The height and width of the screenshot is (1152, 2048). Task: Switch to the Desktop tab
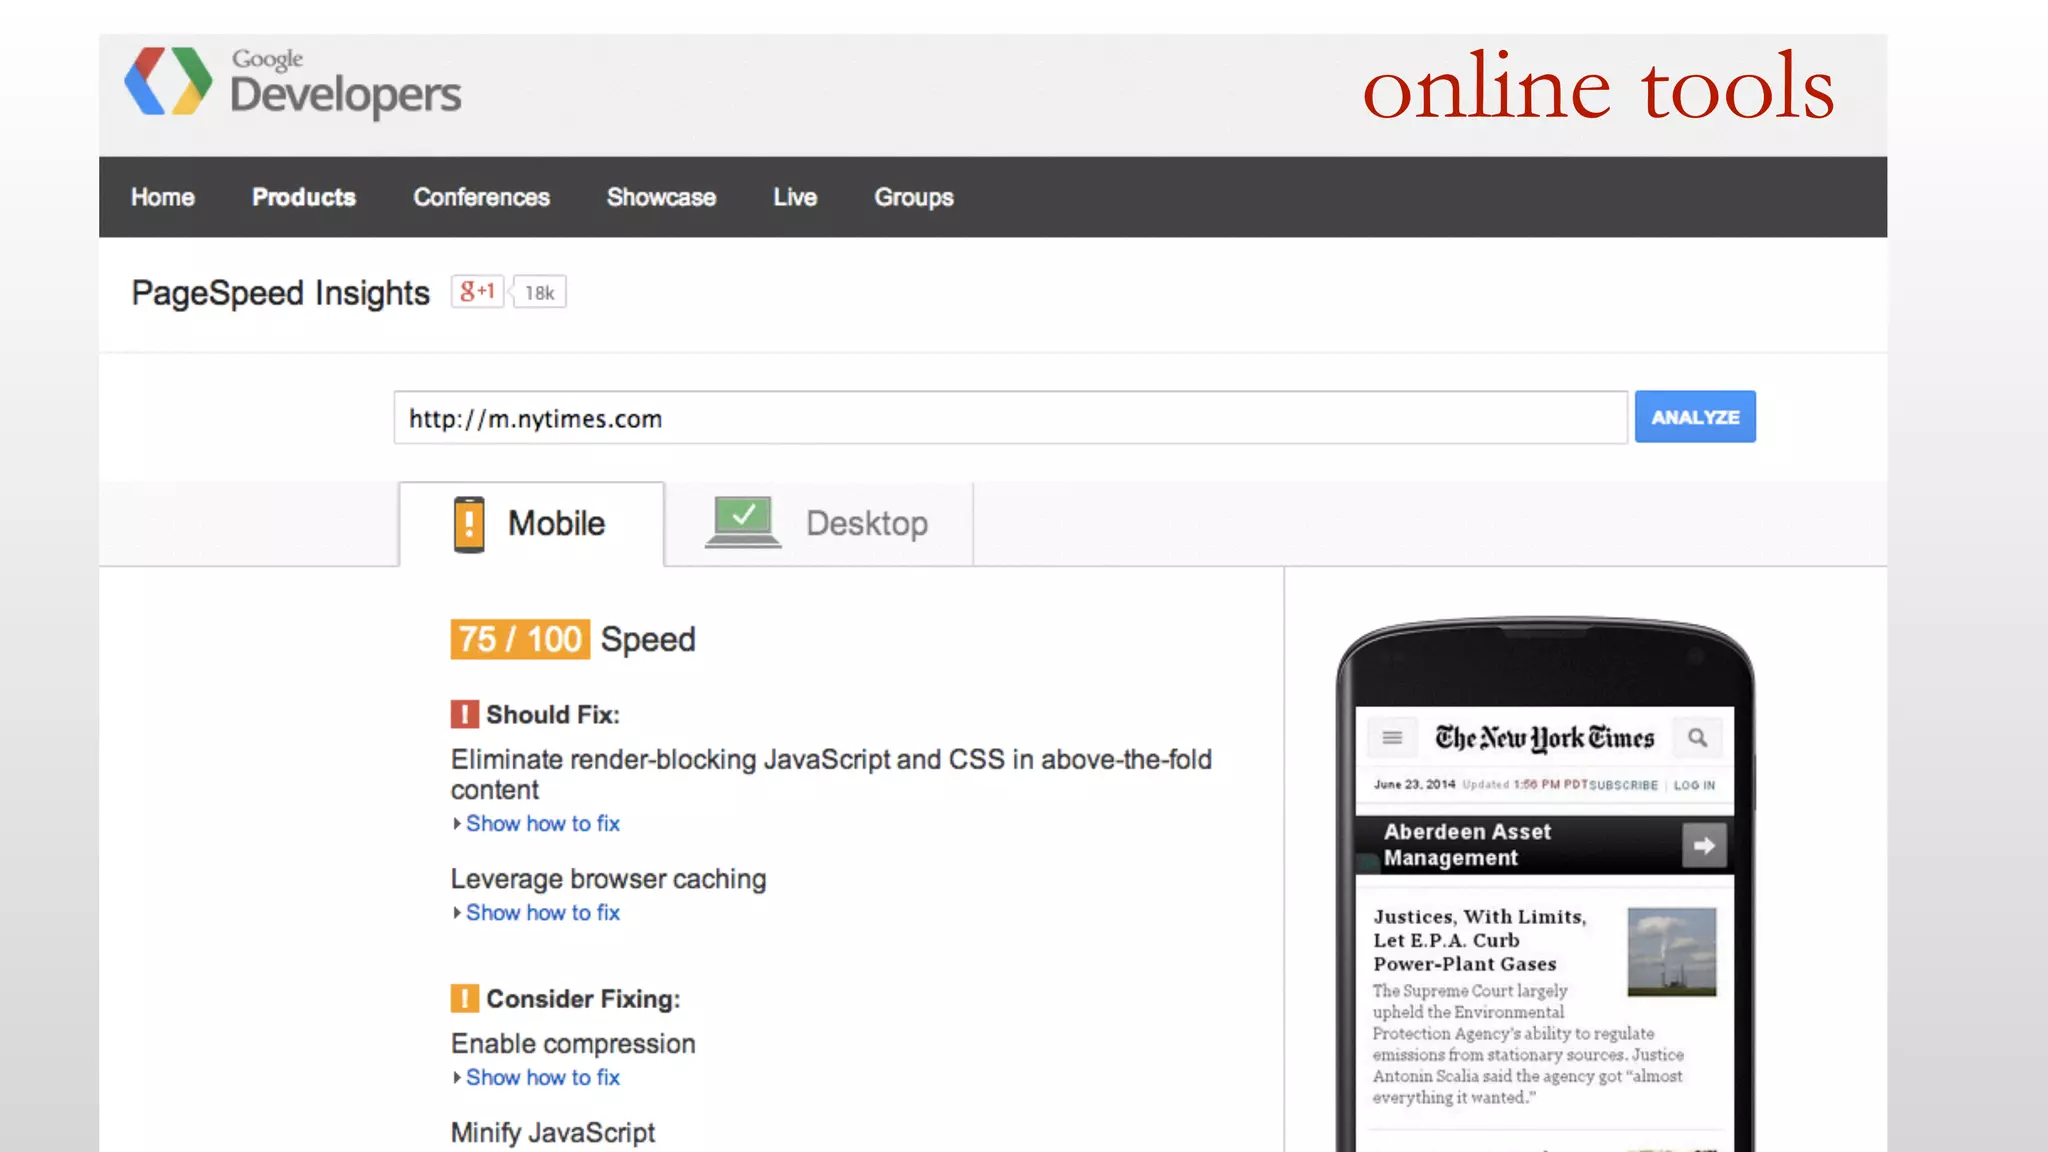[818, 524]
